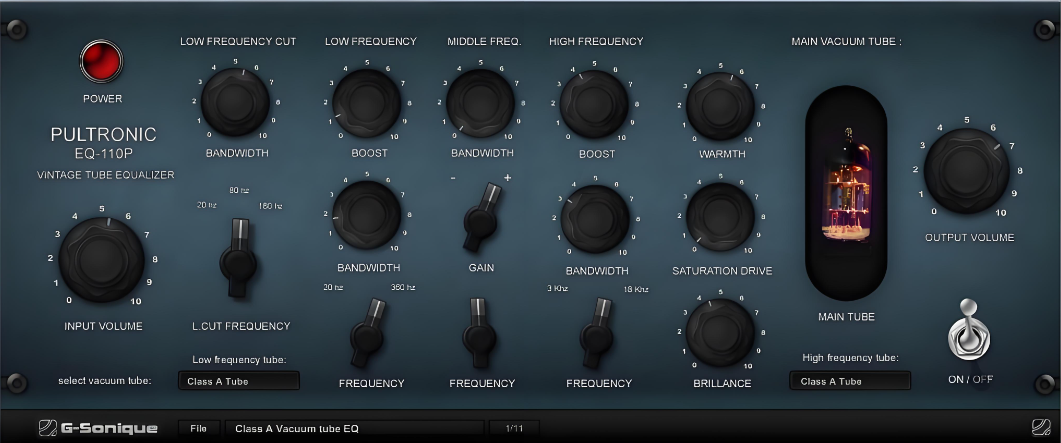Click the Low Frequency Boost knob
The height and width of the screenshot is (443, 1061).
(367, 103)
